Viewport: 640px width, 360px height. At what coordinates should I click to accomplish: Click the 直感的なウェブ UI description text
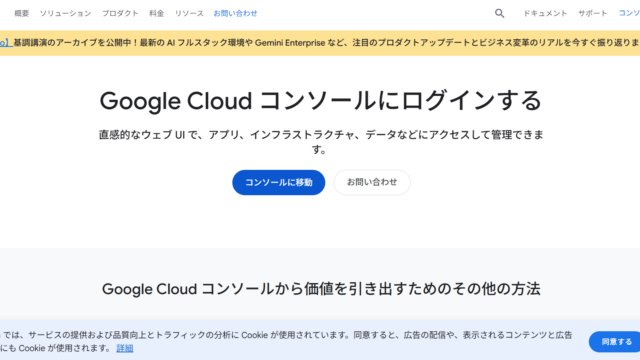coord(321,142)
